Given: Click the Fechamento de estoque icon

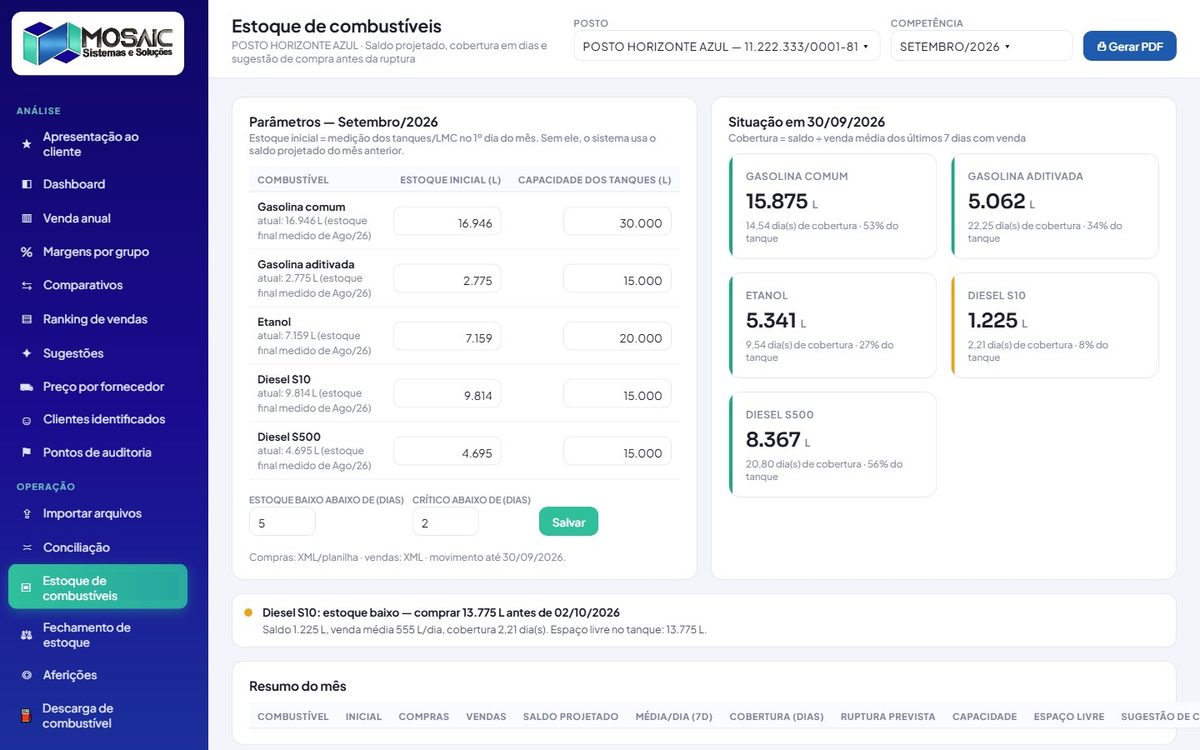Looking at the screenshot, I should [26, 635].
